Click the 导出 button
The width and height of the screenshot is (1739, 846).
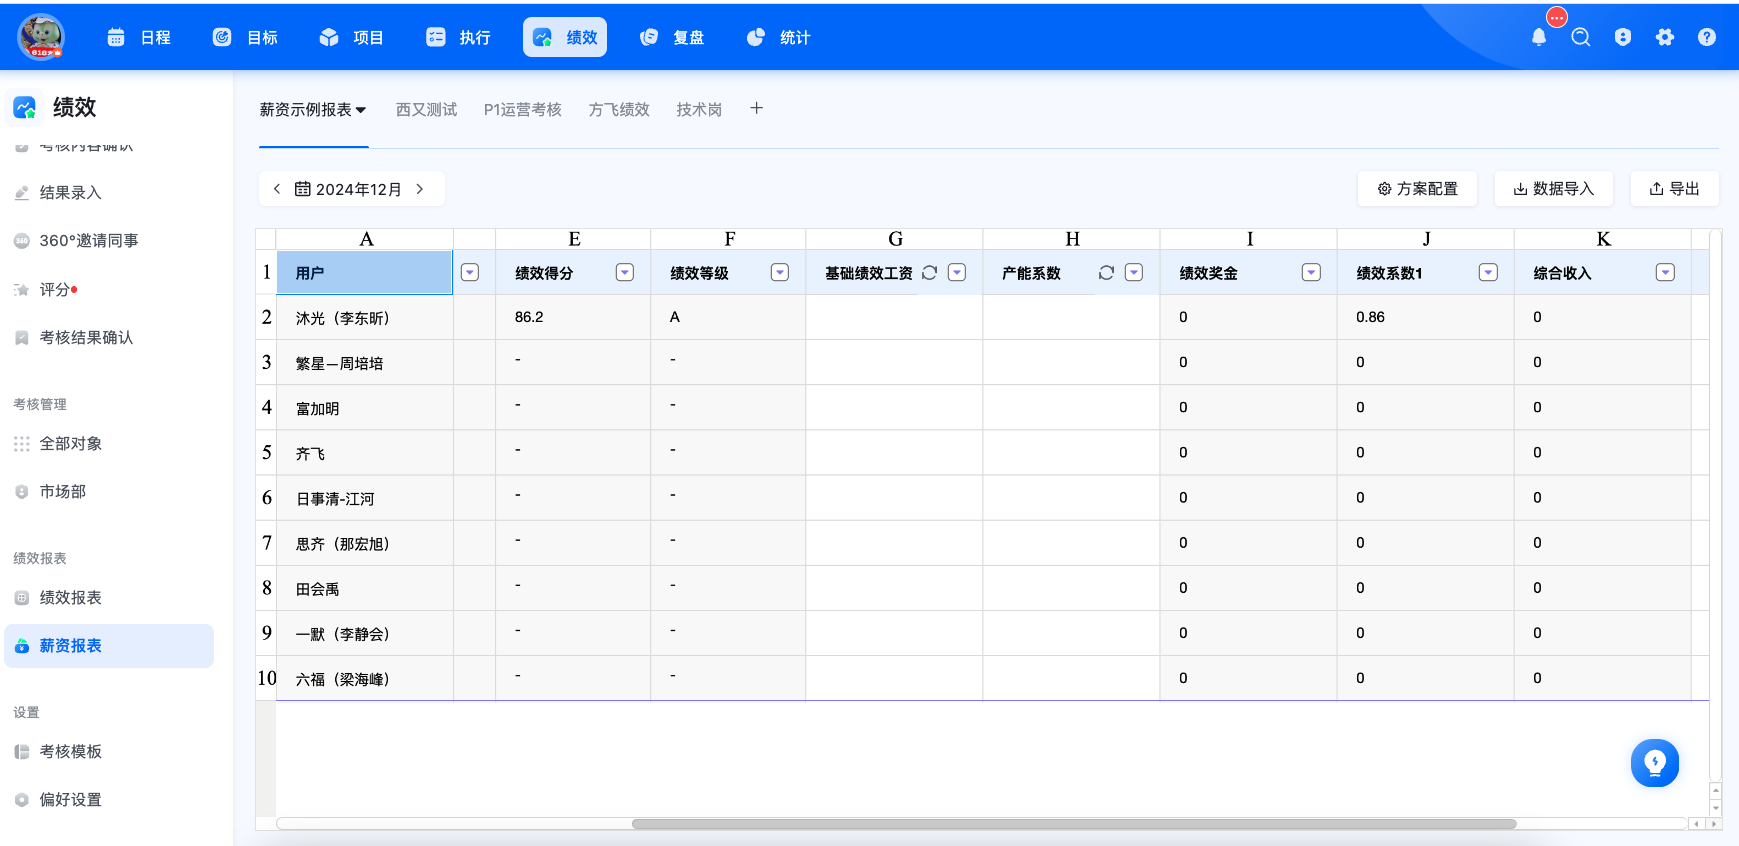(1674, 189)
